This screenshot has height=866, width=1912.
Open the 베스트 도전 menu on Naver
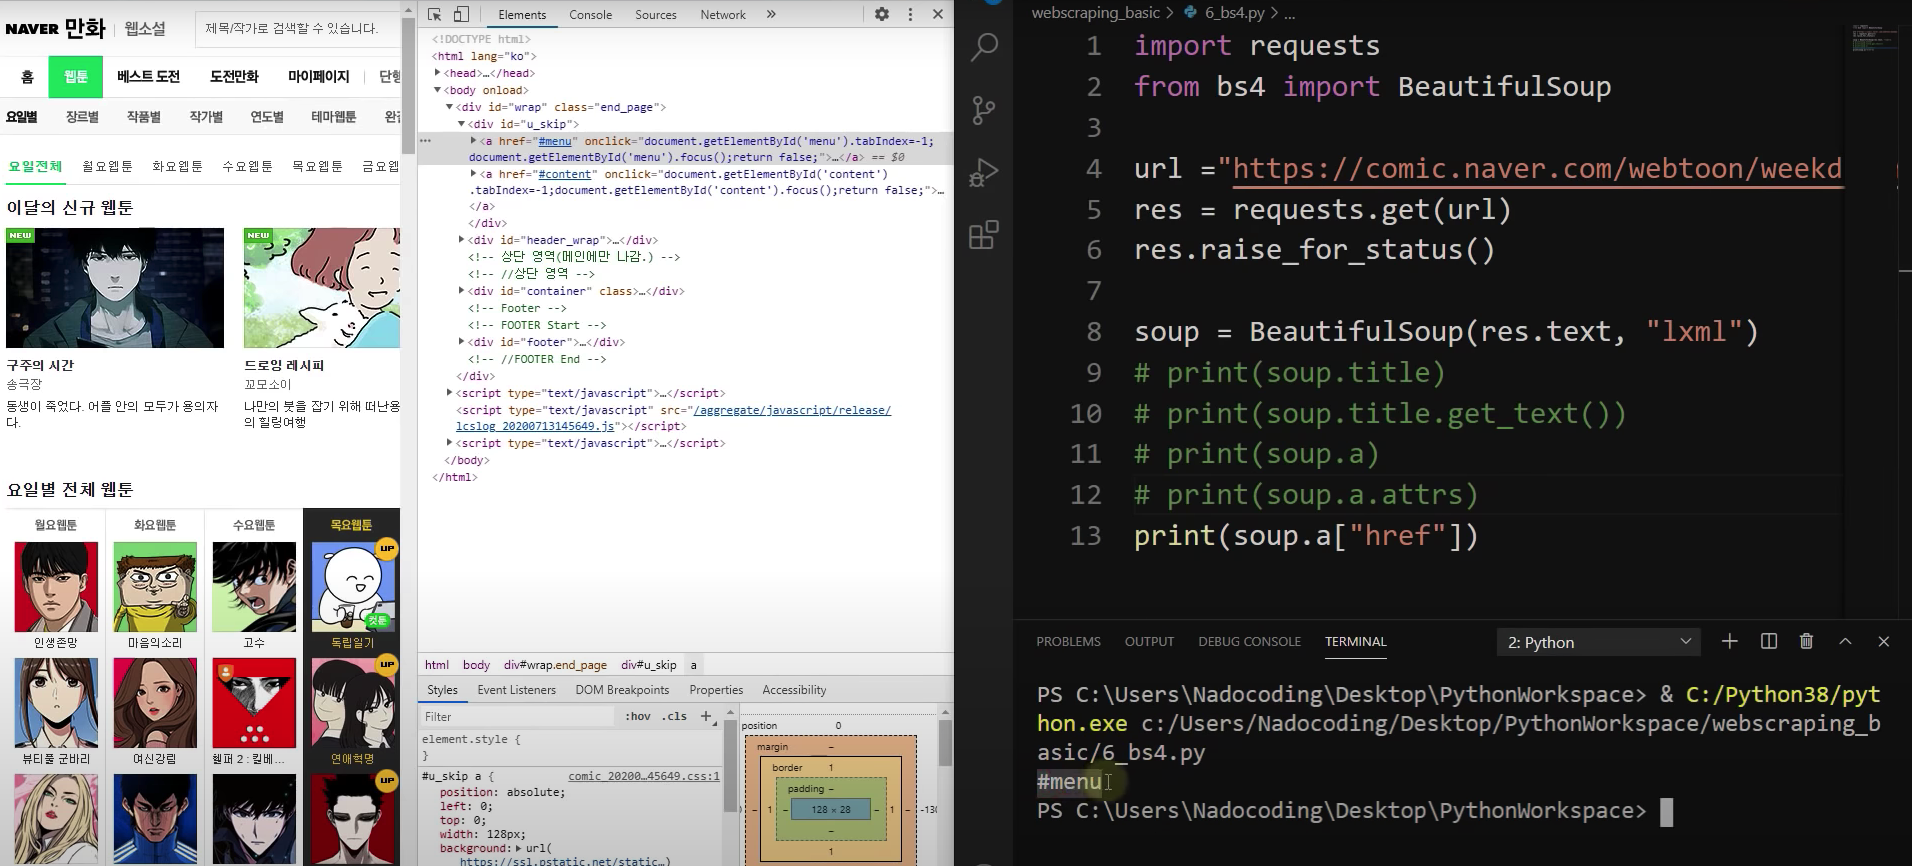(x=148, y=76)
